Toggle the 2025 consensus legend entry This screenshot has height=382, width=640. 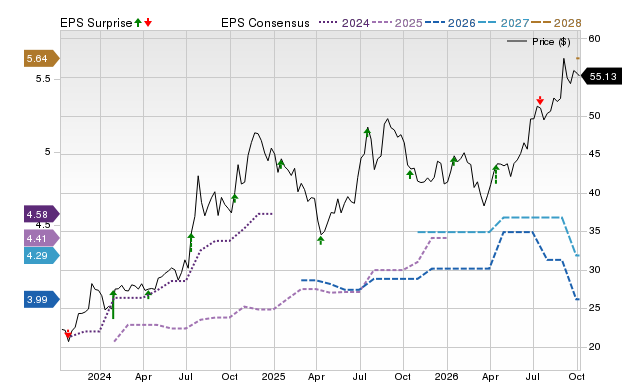tap(397, 23)
